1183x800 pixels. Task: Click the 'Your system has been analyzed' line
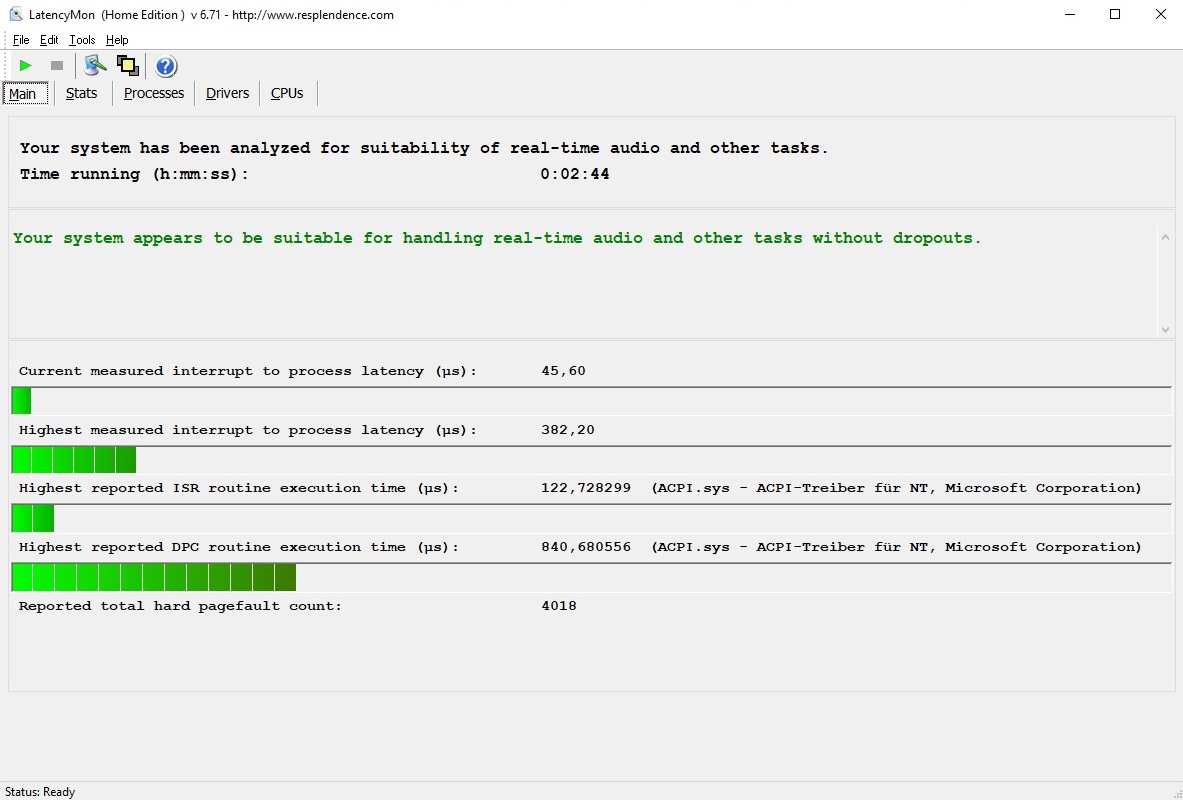coord(424,148)
